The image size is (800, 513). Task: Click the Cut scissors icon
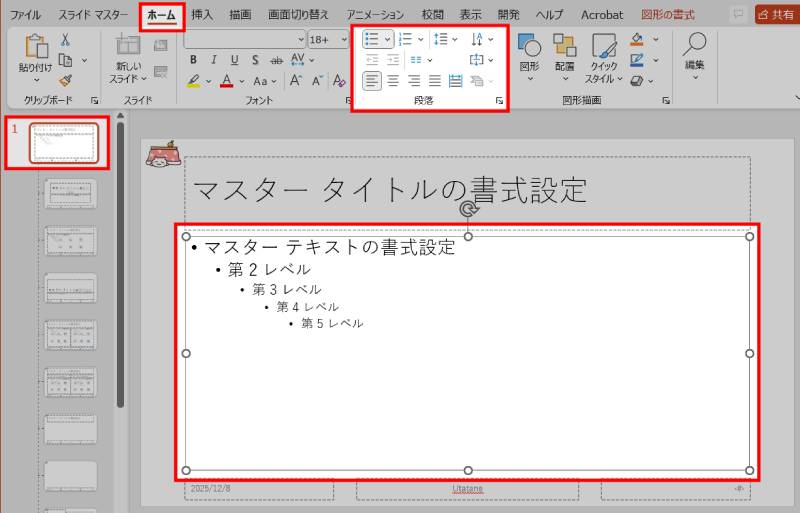point(65,40)
